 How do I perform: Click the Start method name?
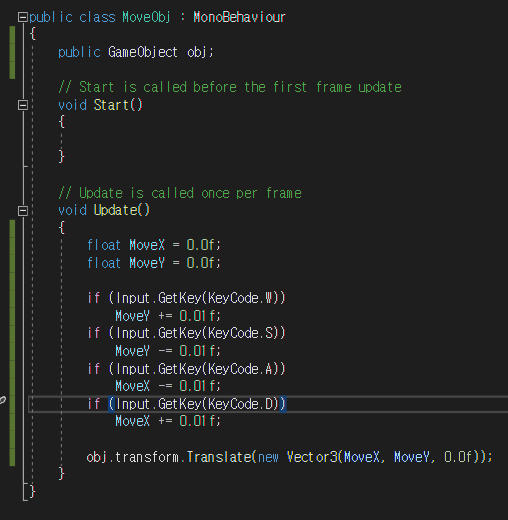pos(111,105)
